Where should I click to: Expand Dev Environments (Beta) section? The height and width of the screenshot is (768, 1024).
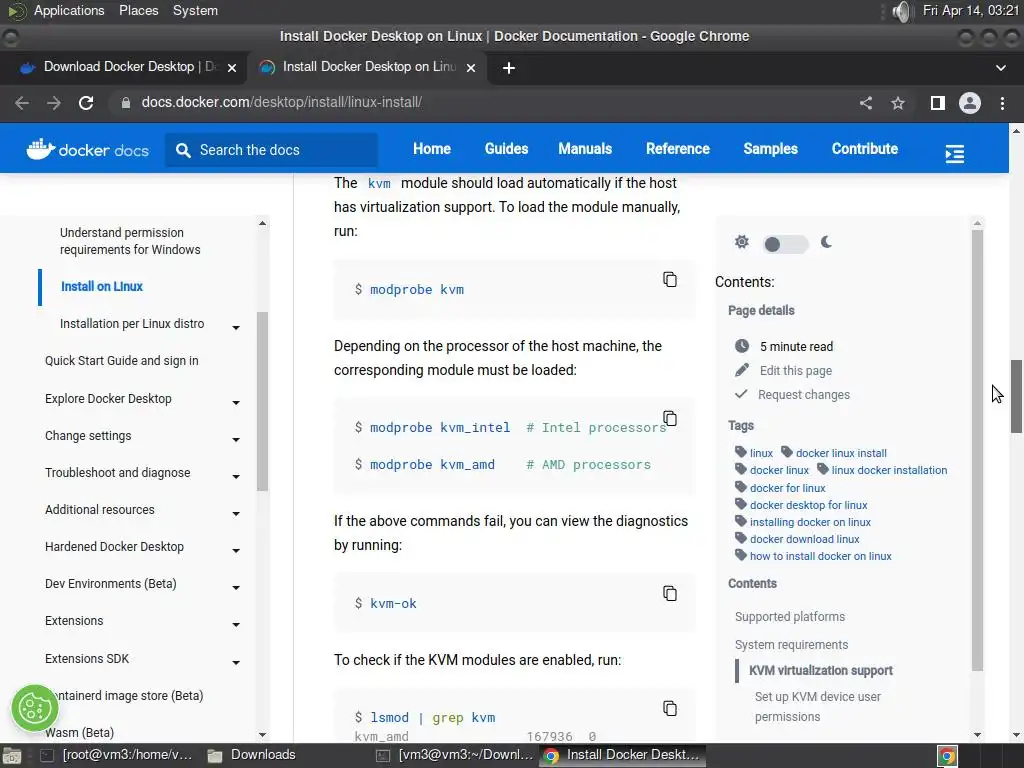(236, 588)
